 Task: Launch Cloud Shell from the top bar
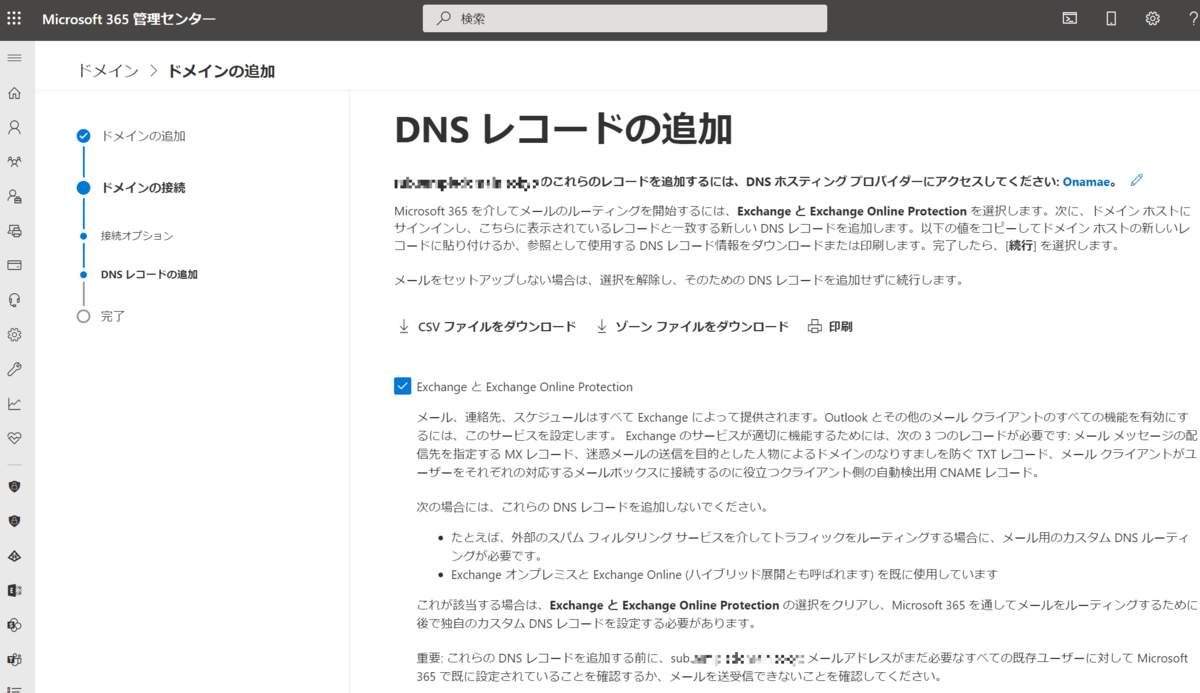click(x=1069, y=18)
